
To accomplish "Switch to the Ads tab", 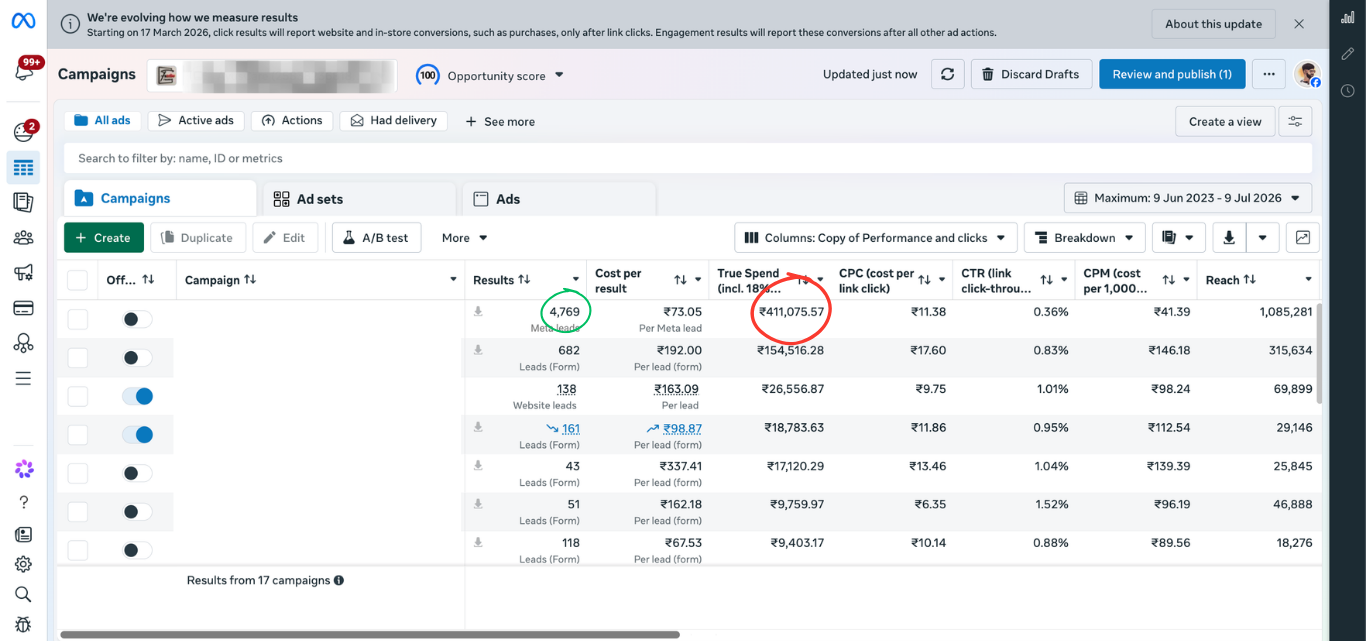I will 558,199.
